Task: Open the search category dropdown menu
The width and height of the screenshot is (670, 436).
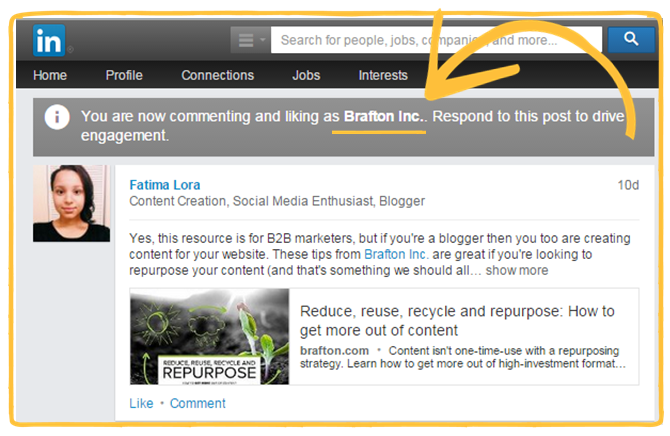Action: pyautogui.click(x=250, y=40)
